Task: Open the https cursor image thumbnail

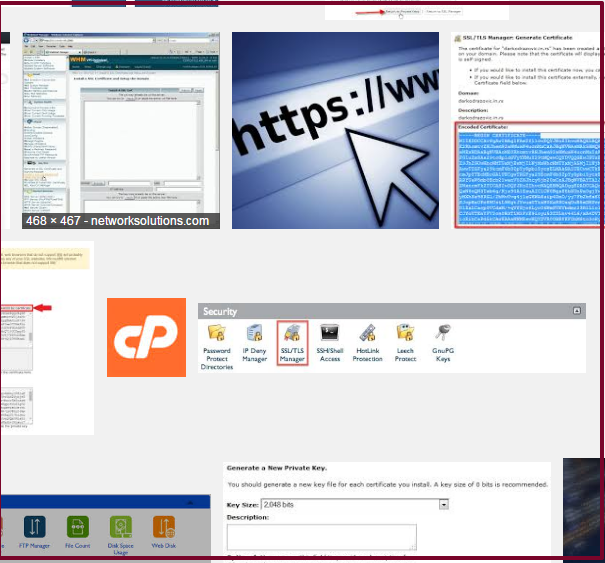Action: coord(335,130)
